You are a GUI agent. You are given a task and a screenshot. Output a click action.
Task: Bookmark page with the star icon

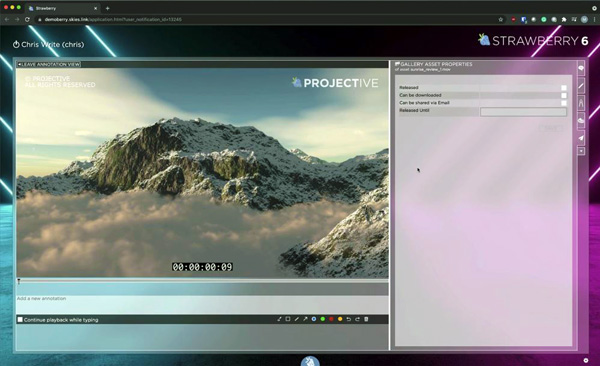click(x=501, y=19)
